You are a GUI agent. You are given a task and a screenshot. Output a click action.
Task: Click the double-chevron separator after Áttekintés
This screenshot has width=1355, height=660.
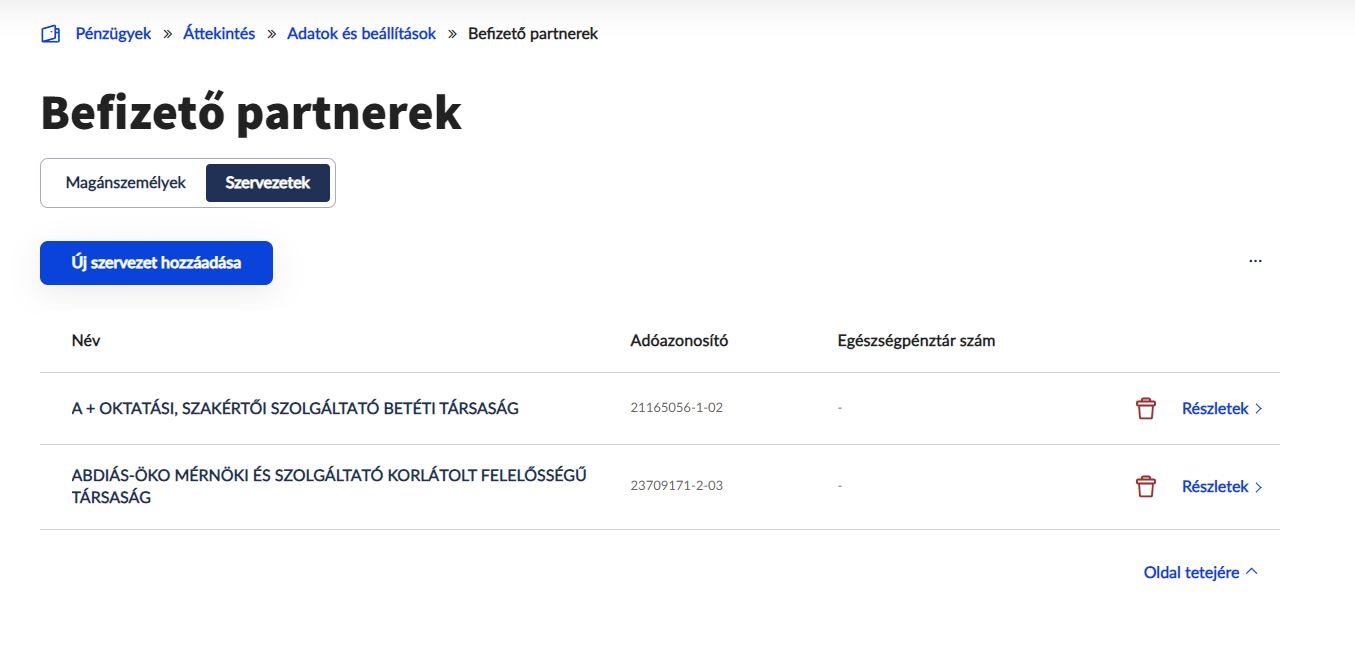coord(270,33)
